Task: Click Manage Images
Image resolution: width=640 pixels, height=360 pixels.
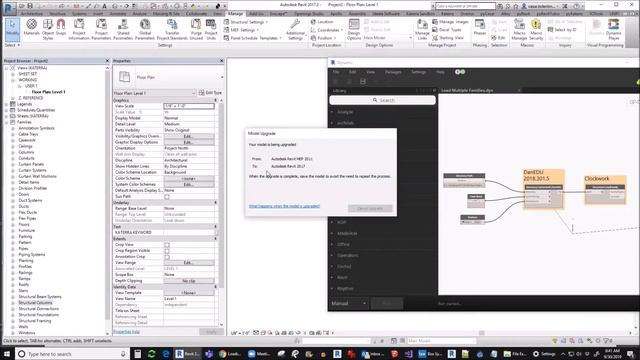Action: click(450, 22)
